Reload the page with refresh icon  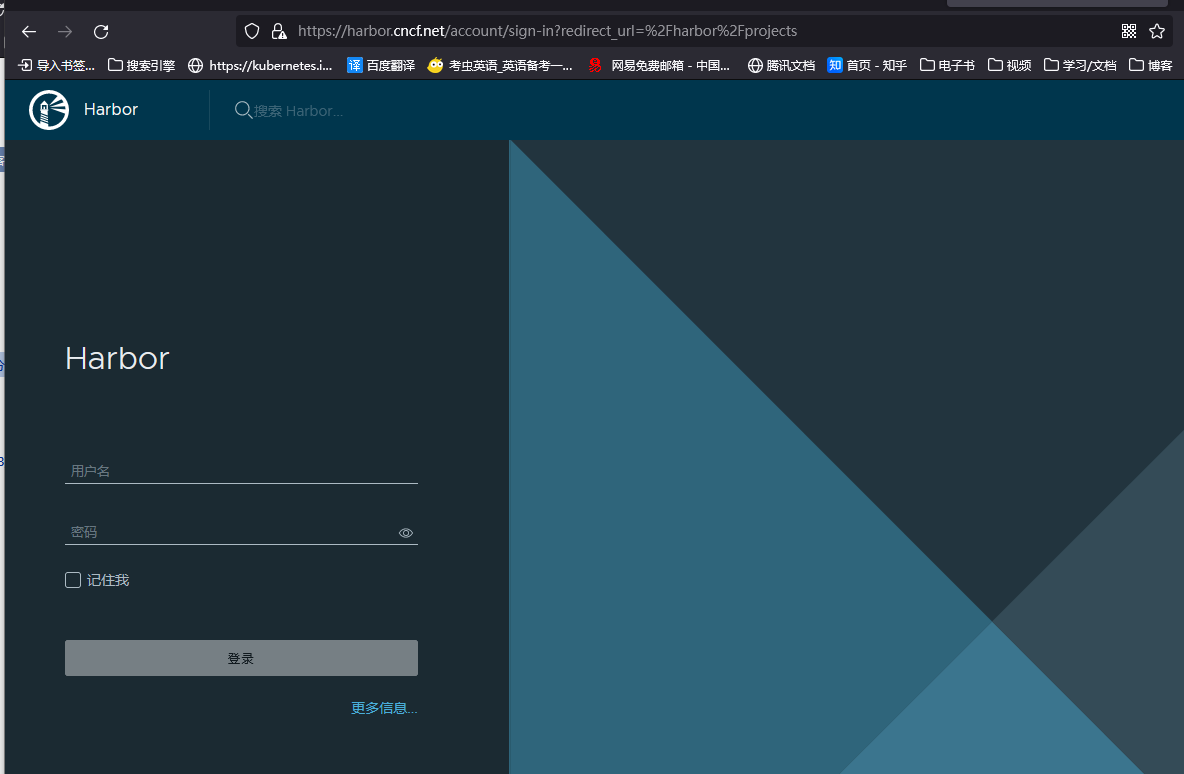pyautogui.click(x=101, y=32)
